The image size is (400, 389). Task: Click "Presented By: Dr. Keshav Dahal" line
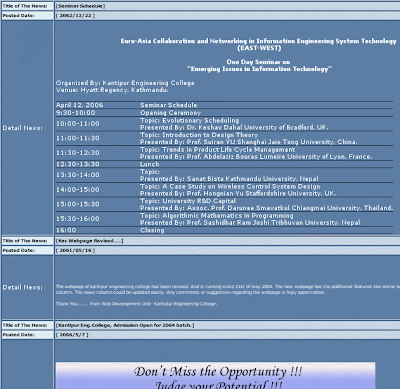pos(234,127)
